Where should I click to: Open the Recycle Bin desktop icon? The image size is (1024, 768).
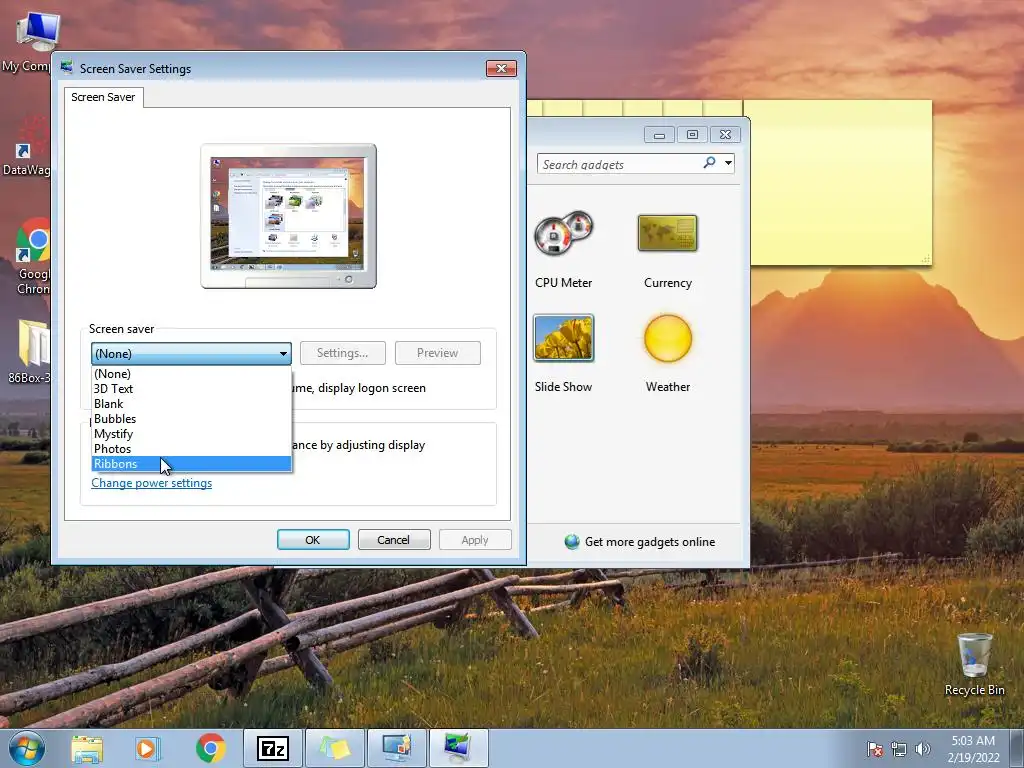click(x=974, y=664)
